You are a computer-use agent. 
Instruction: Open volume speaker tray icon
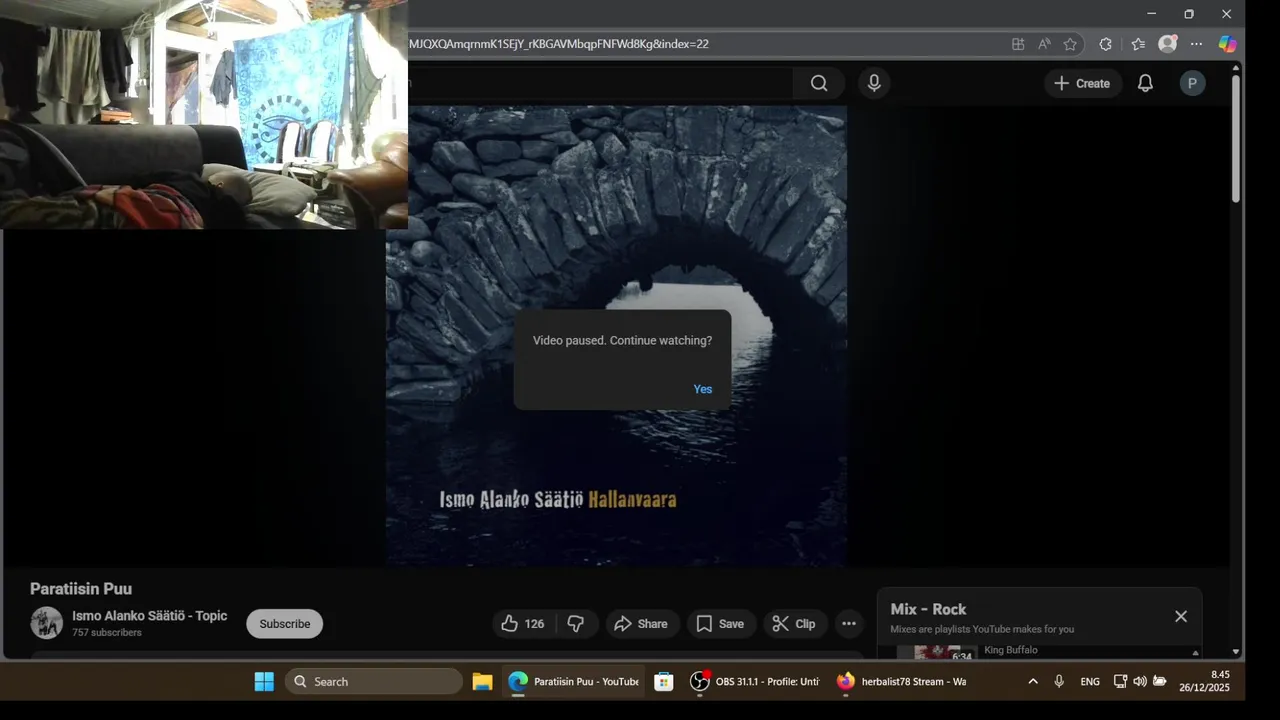tap(1140, 682)
